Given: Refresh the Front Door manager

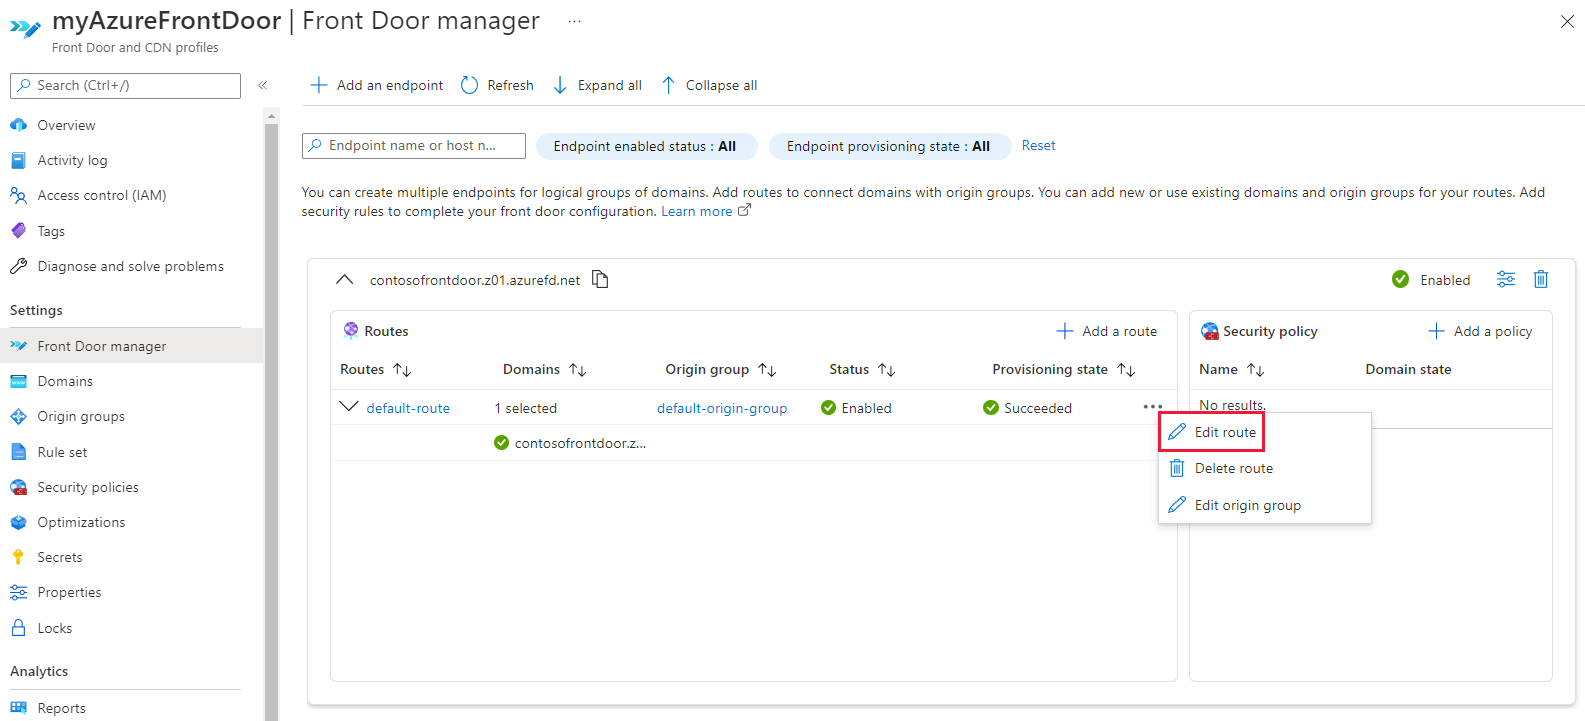Looking at the screenshot, I should click(x=497, y=85).
